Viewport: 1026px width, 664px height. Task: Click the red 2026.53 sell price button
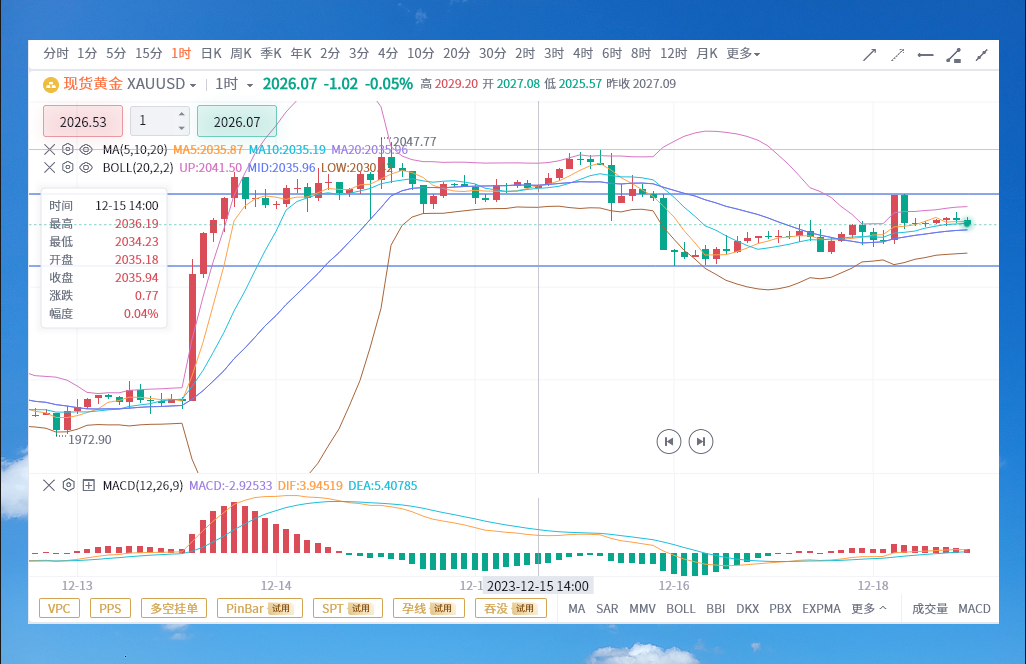pyautogui.click(x=83, y=122)
